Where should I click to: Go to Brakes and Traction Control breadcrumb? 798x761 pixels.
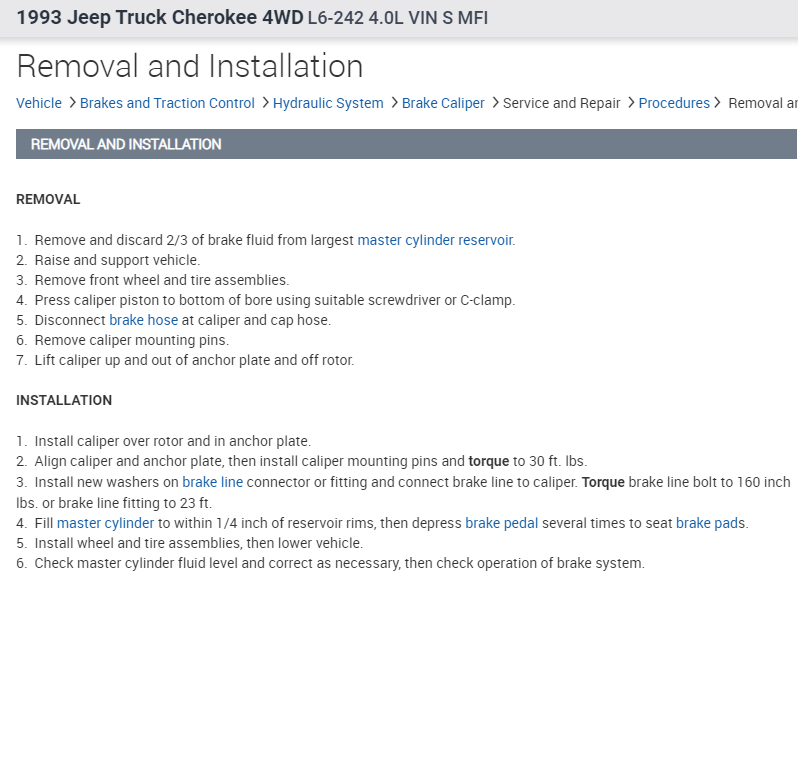click(x=167, y=103)
